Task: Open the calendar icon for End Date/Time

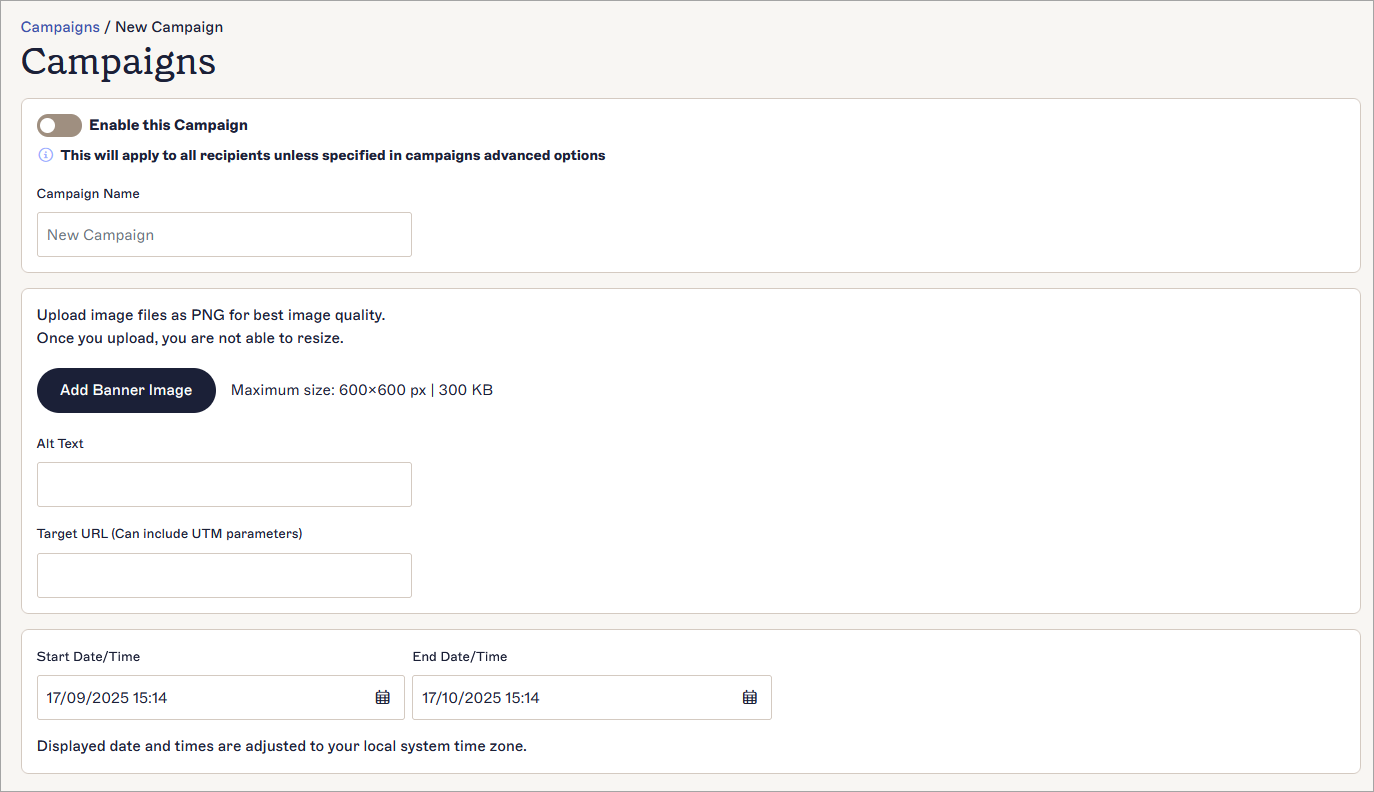Action: click(x=750, y=696)
